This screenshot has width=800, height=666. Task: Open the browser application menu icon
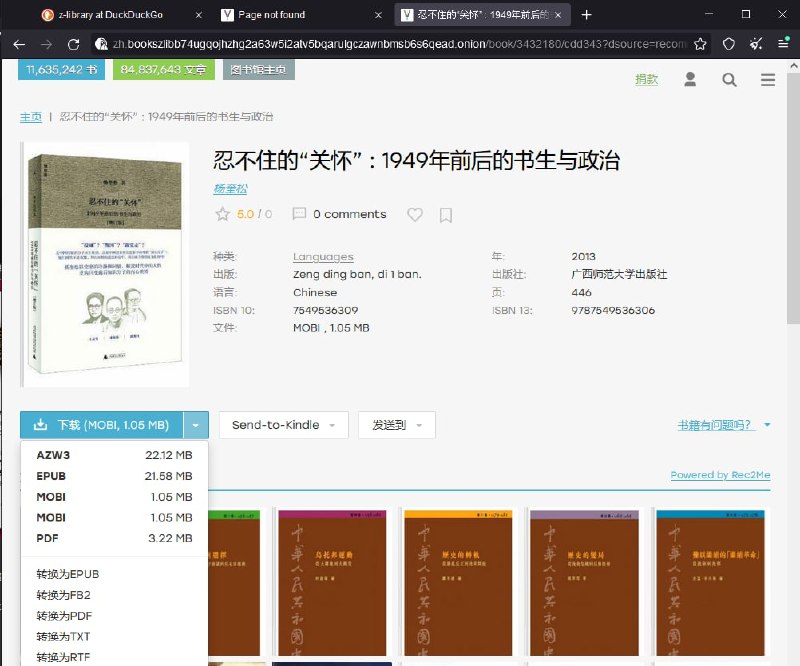pyautogui.click(x=785, y=44)
